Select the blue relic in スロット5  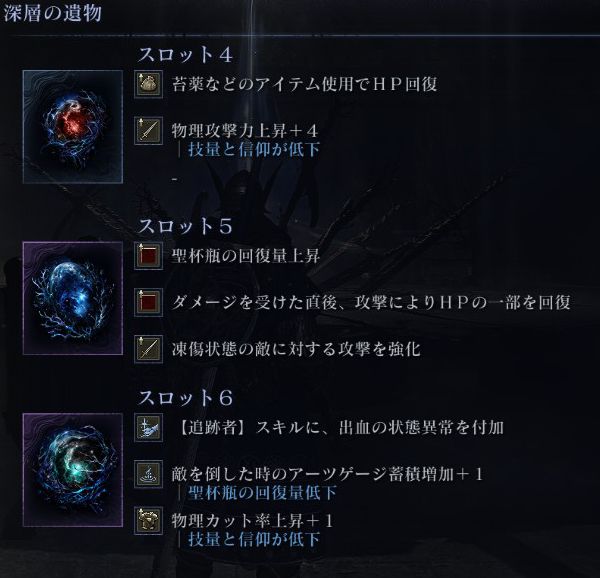tap(73, 298)
